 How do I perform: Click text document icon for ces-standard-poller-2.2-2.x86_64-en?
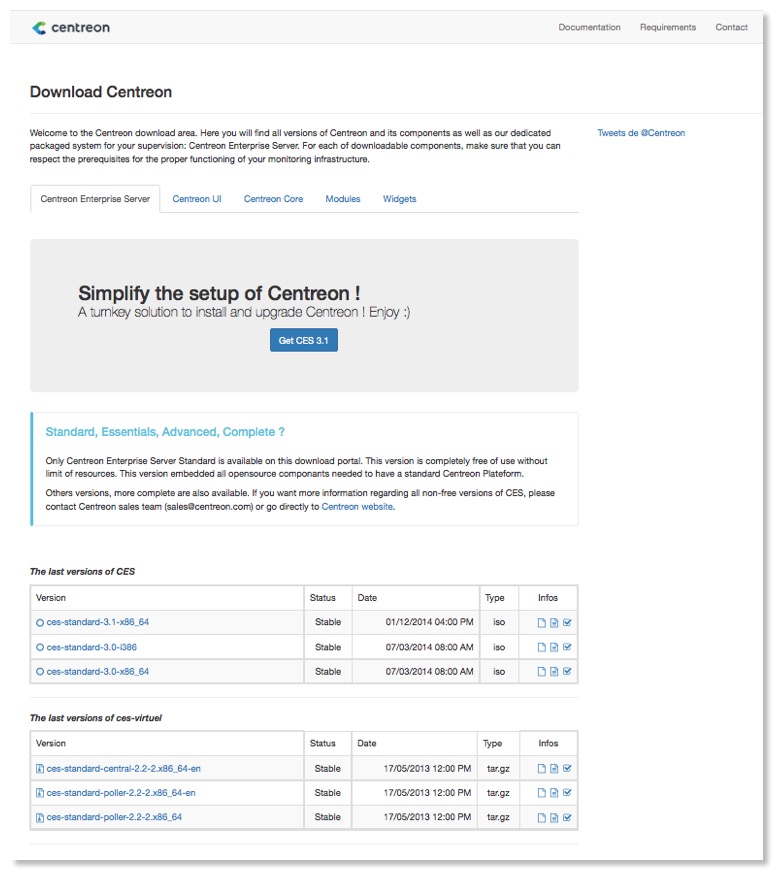[554, 793]
